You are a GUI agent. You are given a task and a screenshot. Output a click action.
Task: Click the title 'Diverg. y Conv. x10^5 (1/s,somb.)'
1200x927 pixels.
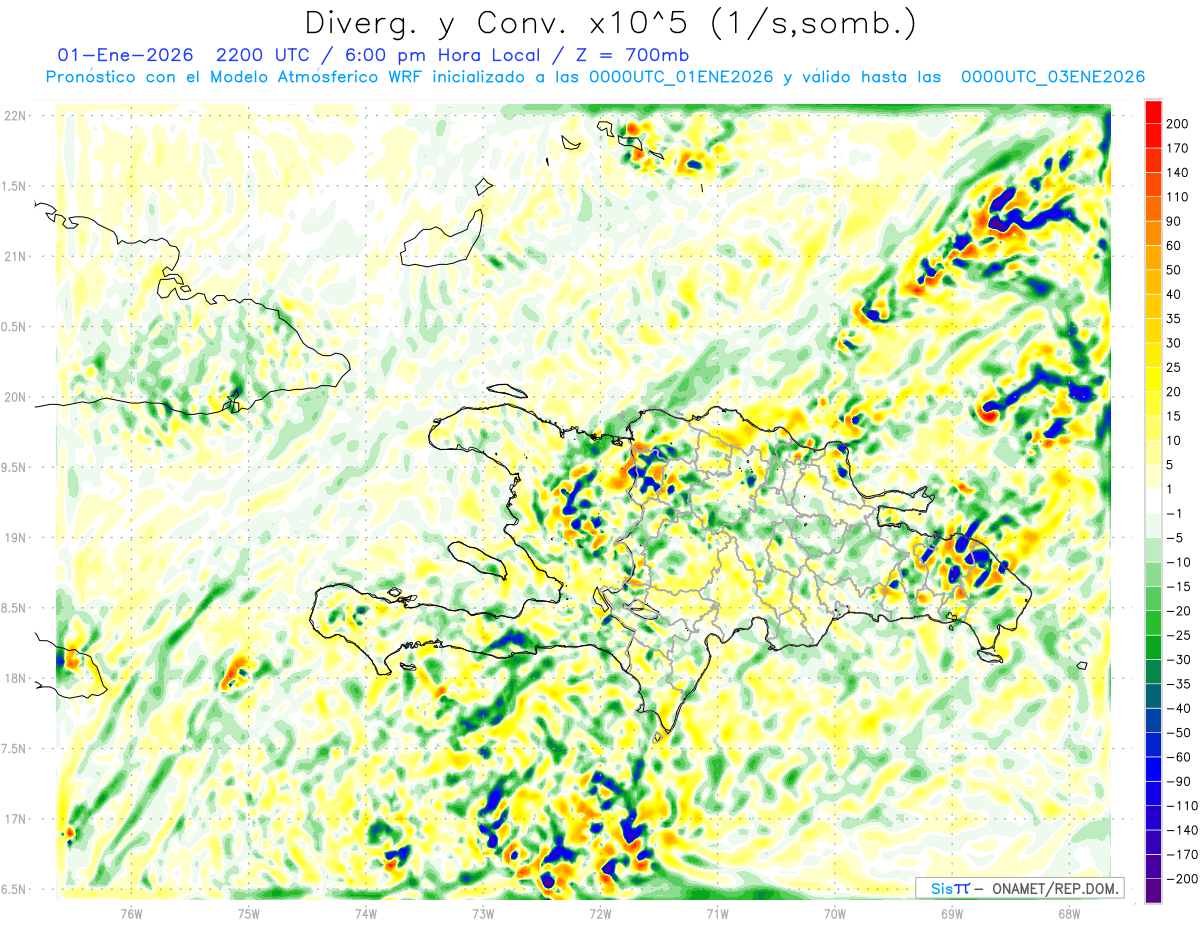[x=610, y=22]
